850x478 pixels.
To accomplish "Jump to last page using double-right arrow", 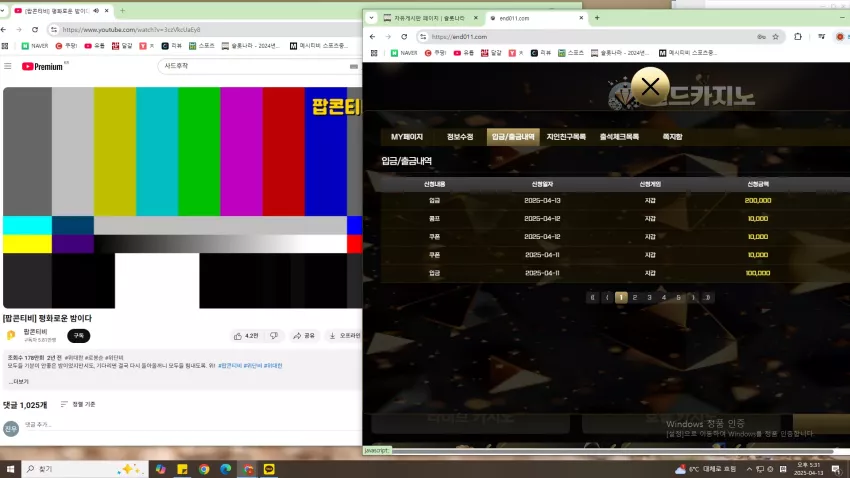I will pos(707,298).
